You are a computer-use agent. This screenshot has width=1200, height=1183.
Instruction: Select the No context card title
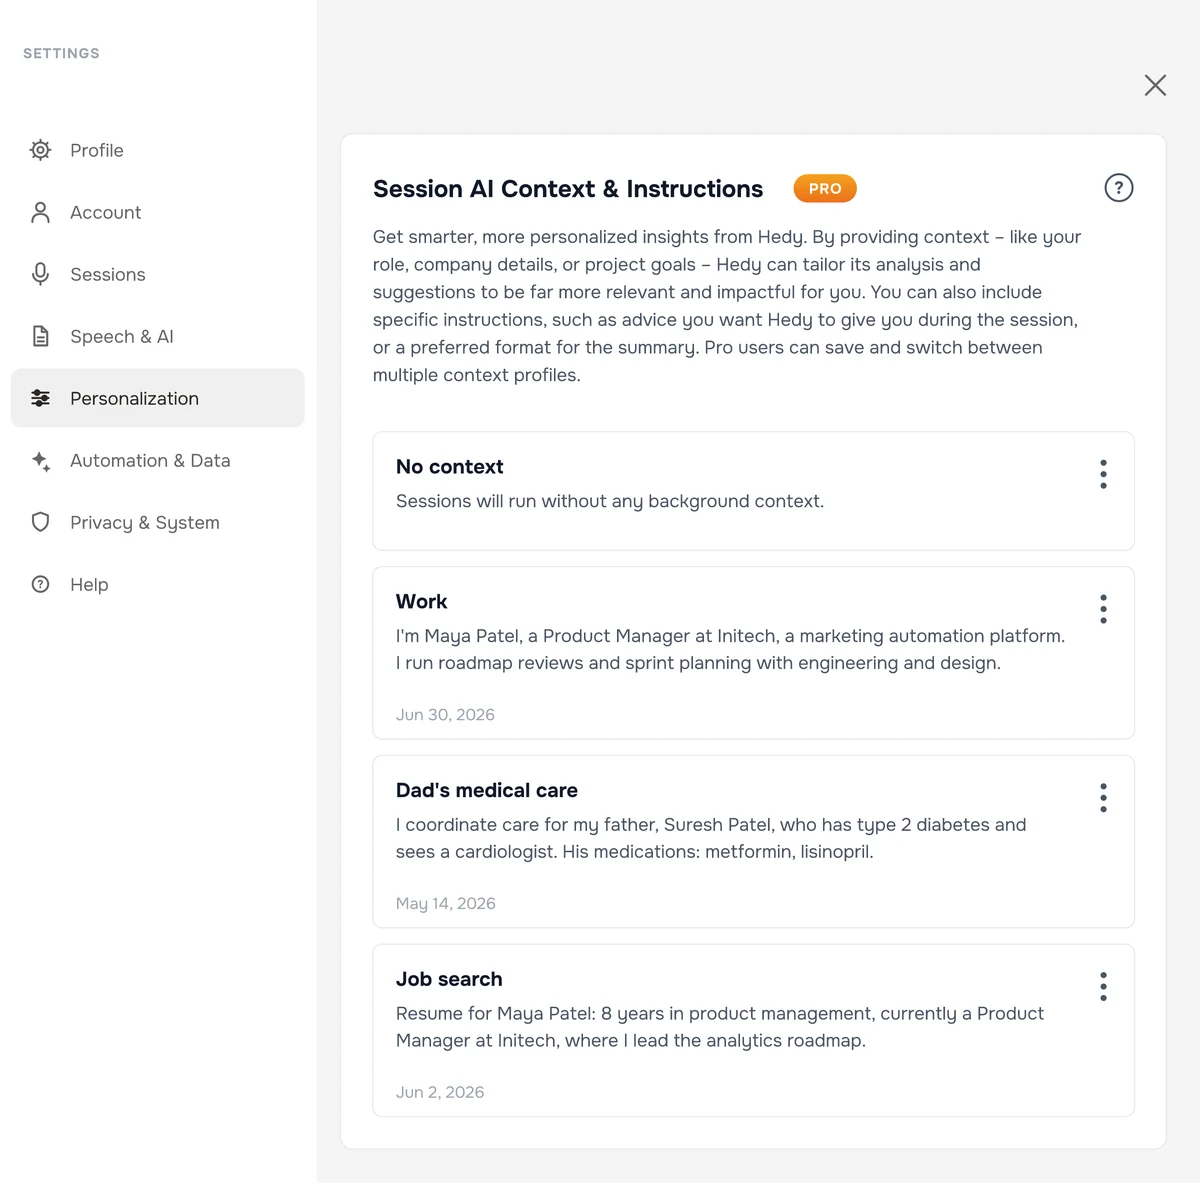(449, 467)
